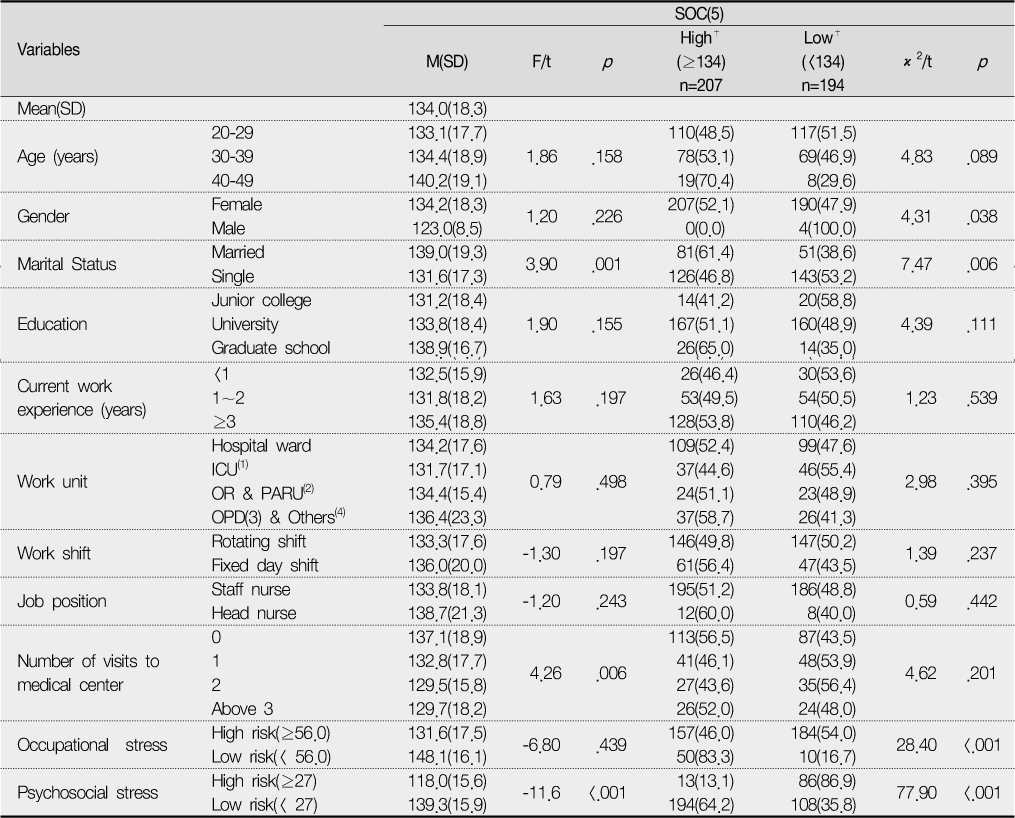1015x818 pixels.
Task: Click the Psychosocial stress row label
Action: point(87,793)
